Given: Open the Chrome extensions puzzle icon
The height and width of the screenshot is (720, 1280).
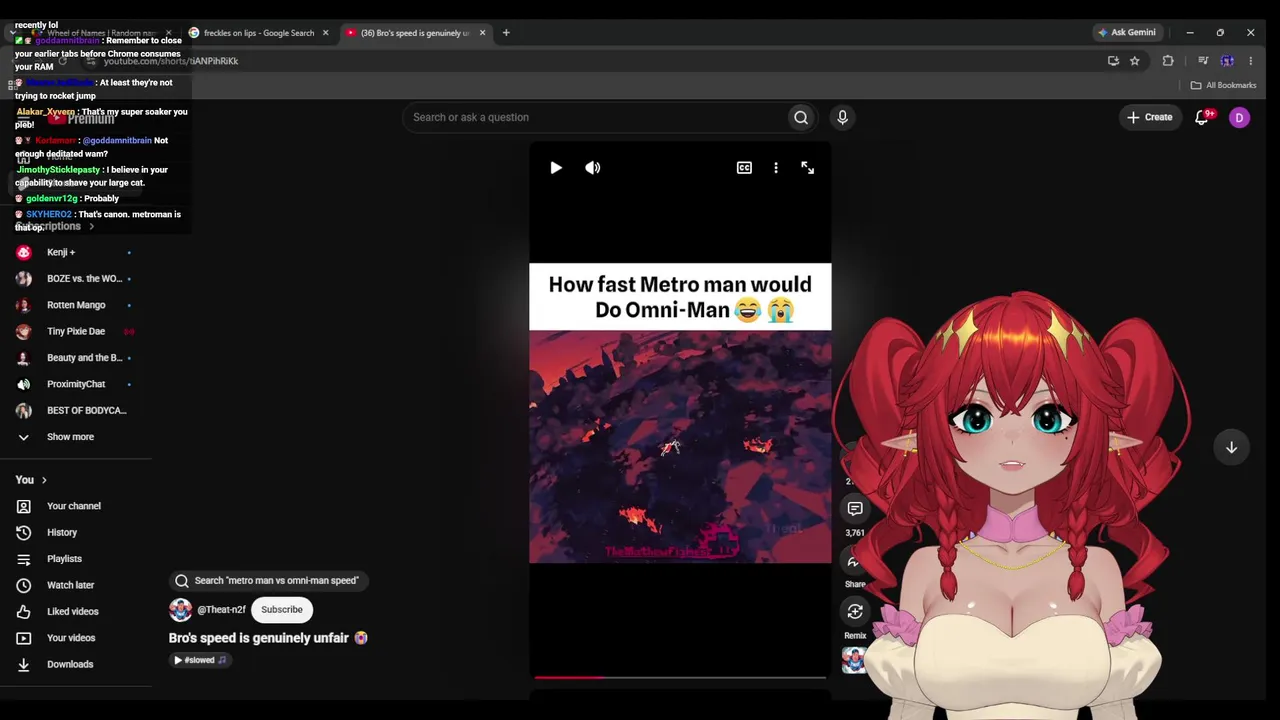Looking at the screenshot, I should 1168,61.
